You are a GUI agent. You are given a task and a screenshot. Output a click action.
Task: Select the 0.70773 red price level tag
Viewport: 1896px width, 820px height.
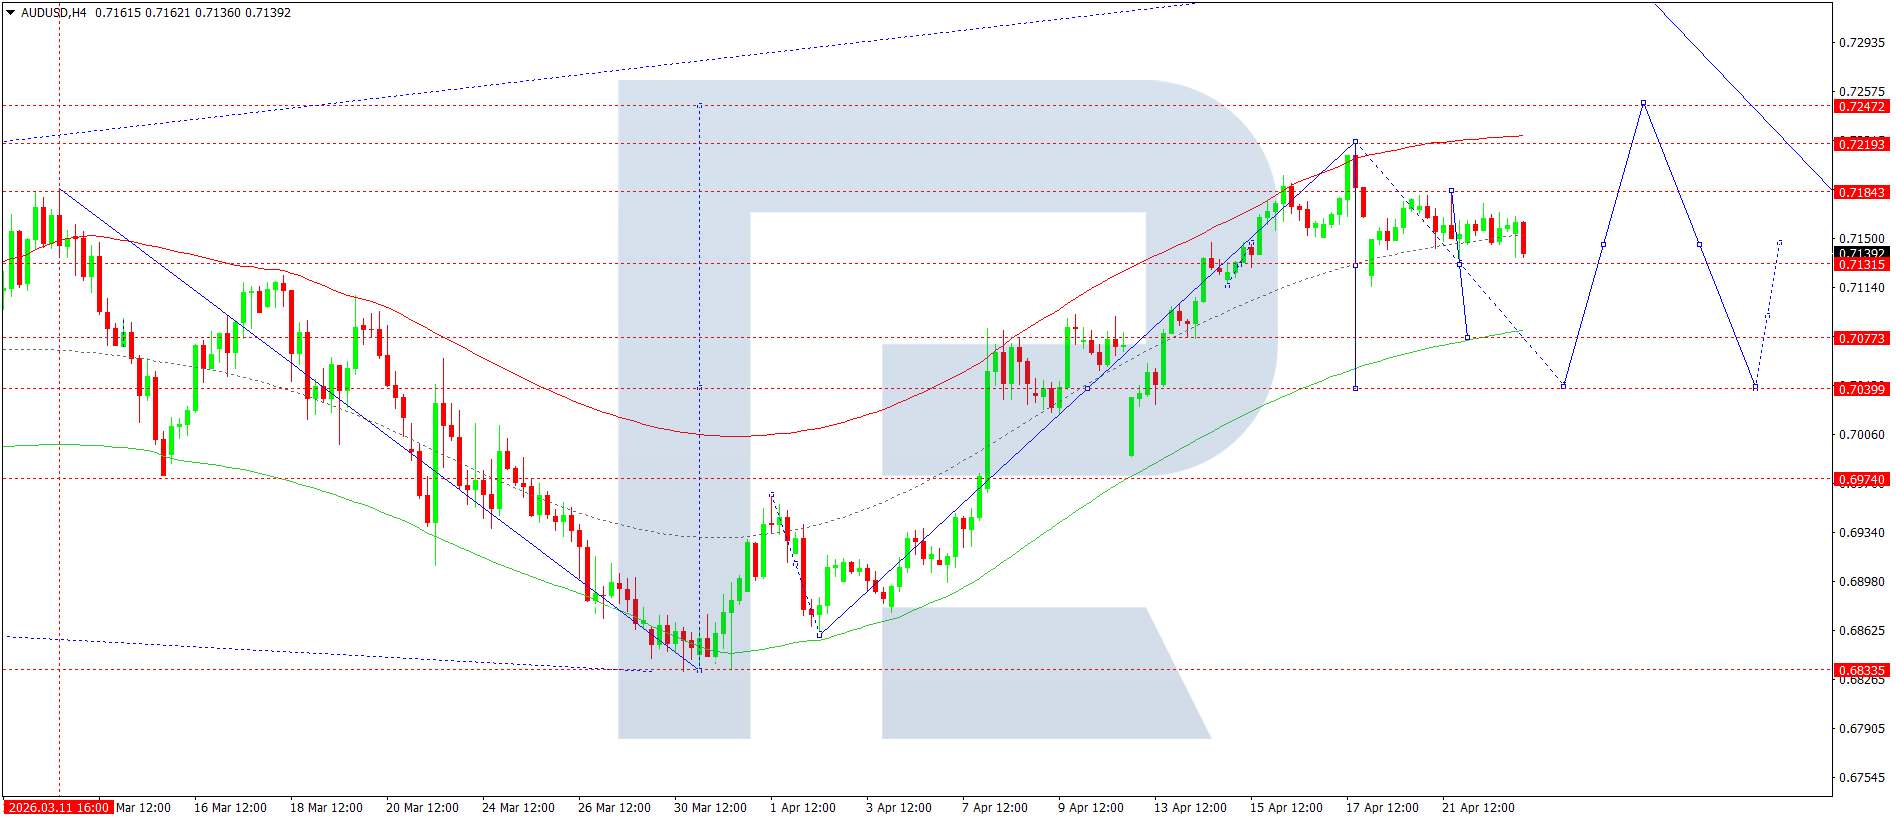1861,339
